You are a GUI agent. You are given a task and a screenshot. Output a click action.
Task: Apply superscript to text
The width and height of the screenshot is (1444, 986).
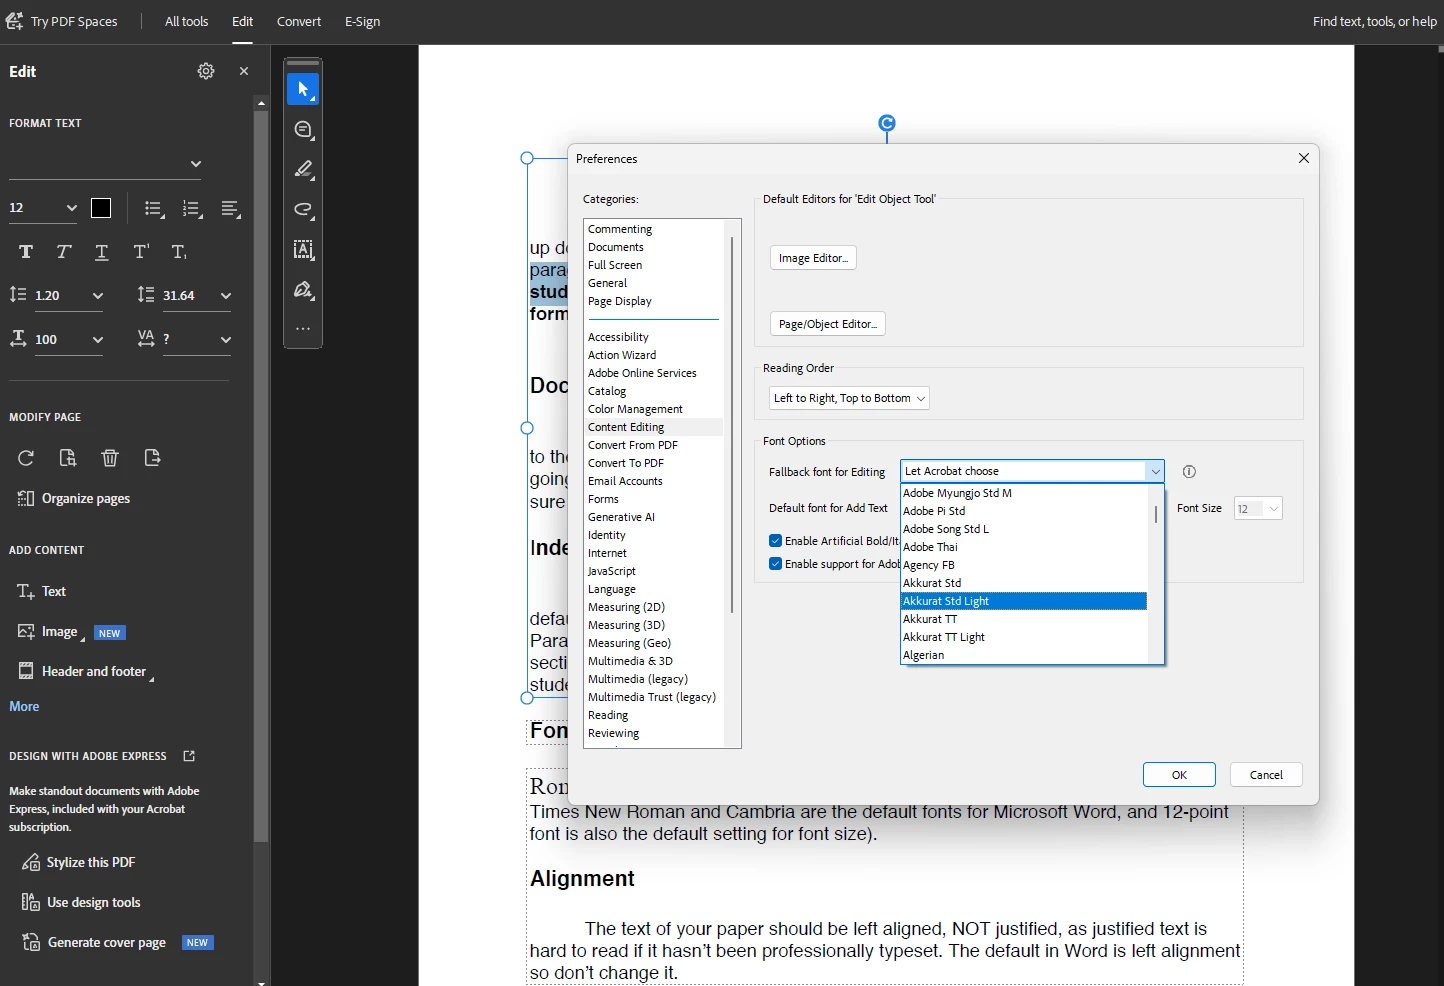(x=141, y=252)
